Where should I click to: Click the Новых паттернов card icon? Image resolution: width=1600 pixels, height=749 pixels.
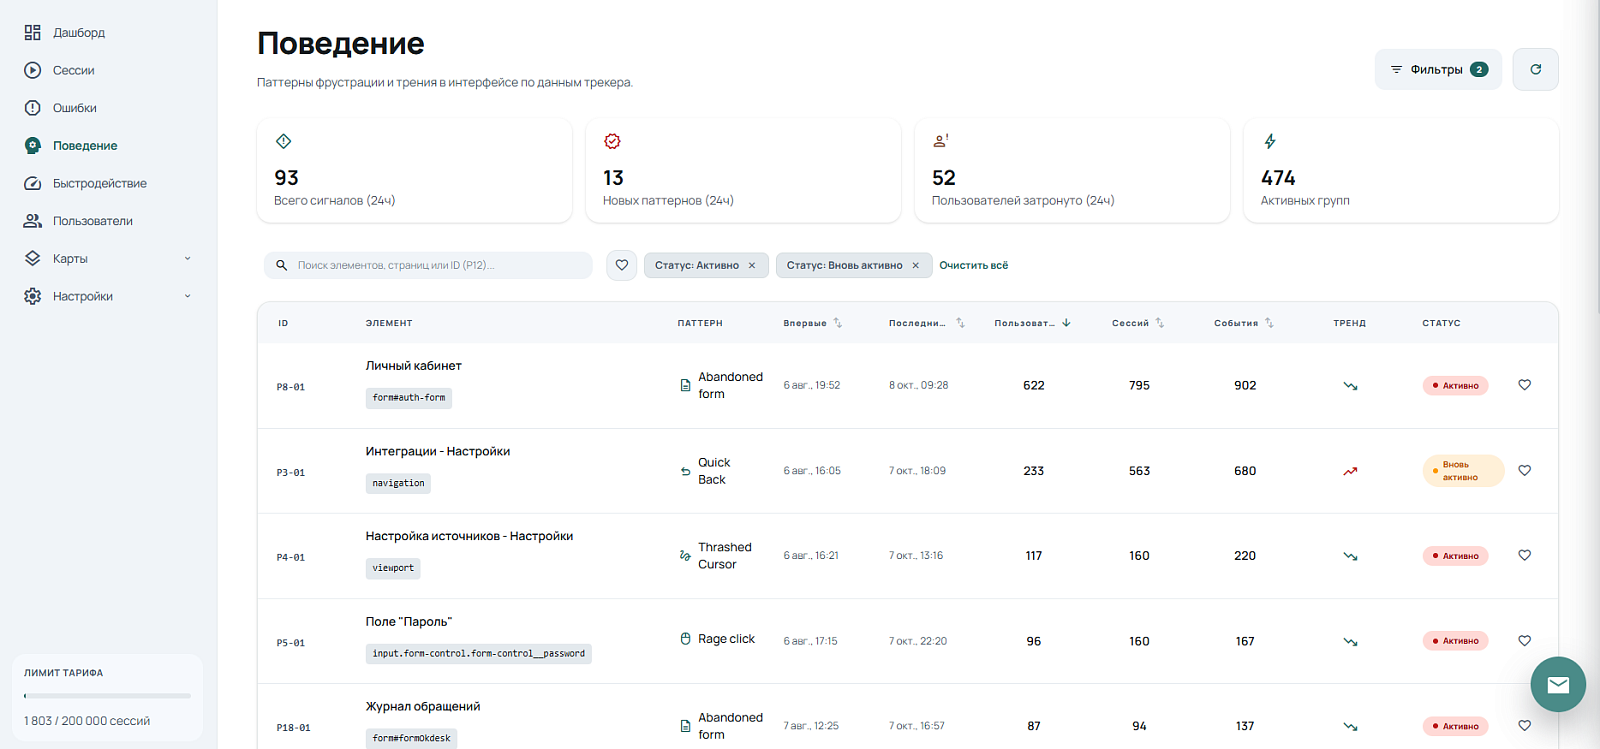612,142
